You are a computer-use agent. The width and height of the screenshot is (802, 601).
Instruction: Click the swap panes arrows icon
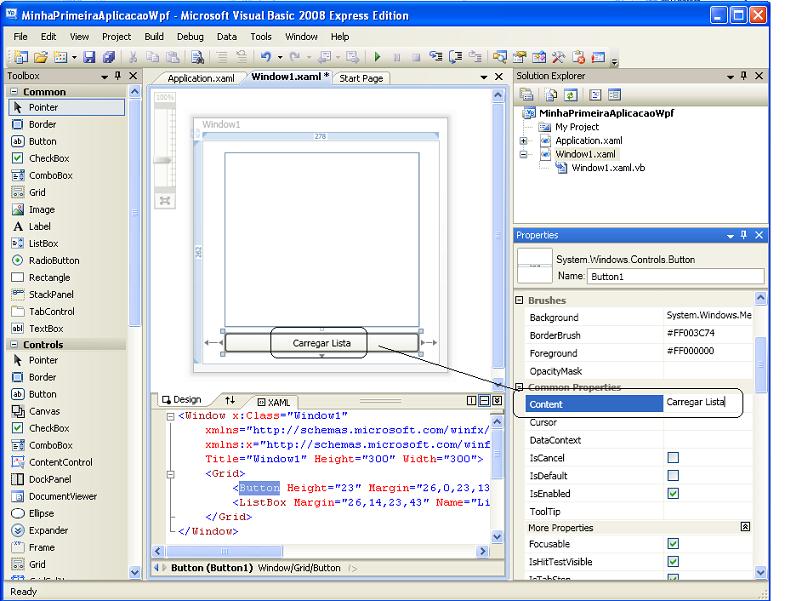(x=230, y=401)
